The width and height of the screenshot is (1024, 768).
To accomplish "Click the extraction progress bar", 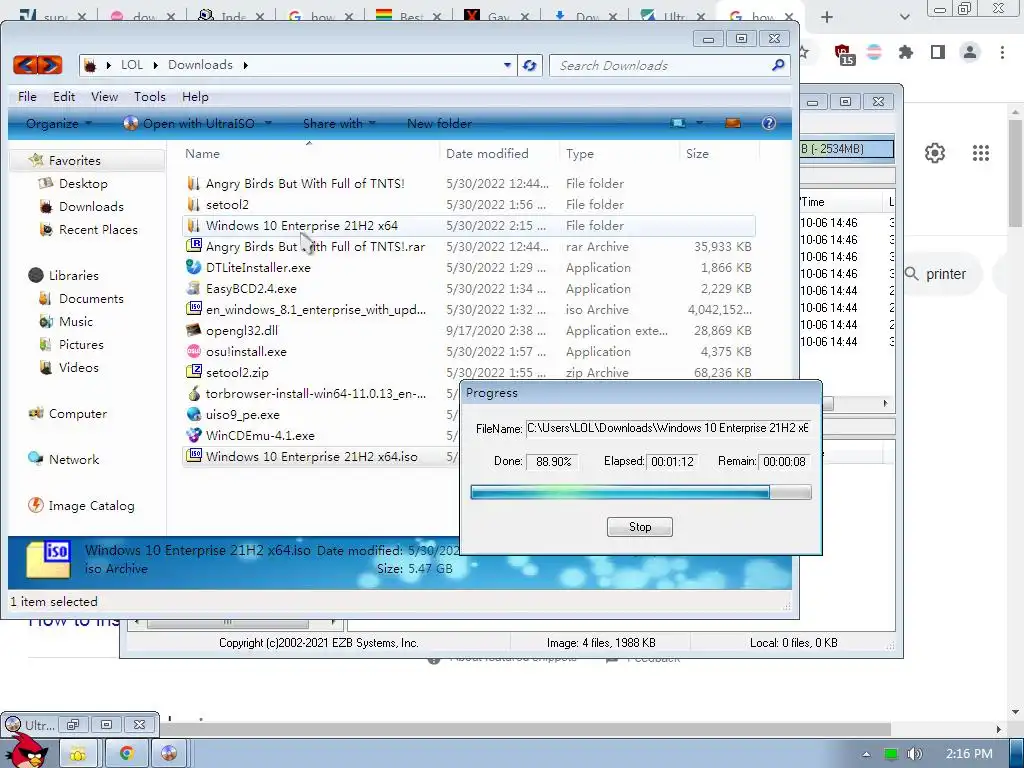I will point(641,492).
